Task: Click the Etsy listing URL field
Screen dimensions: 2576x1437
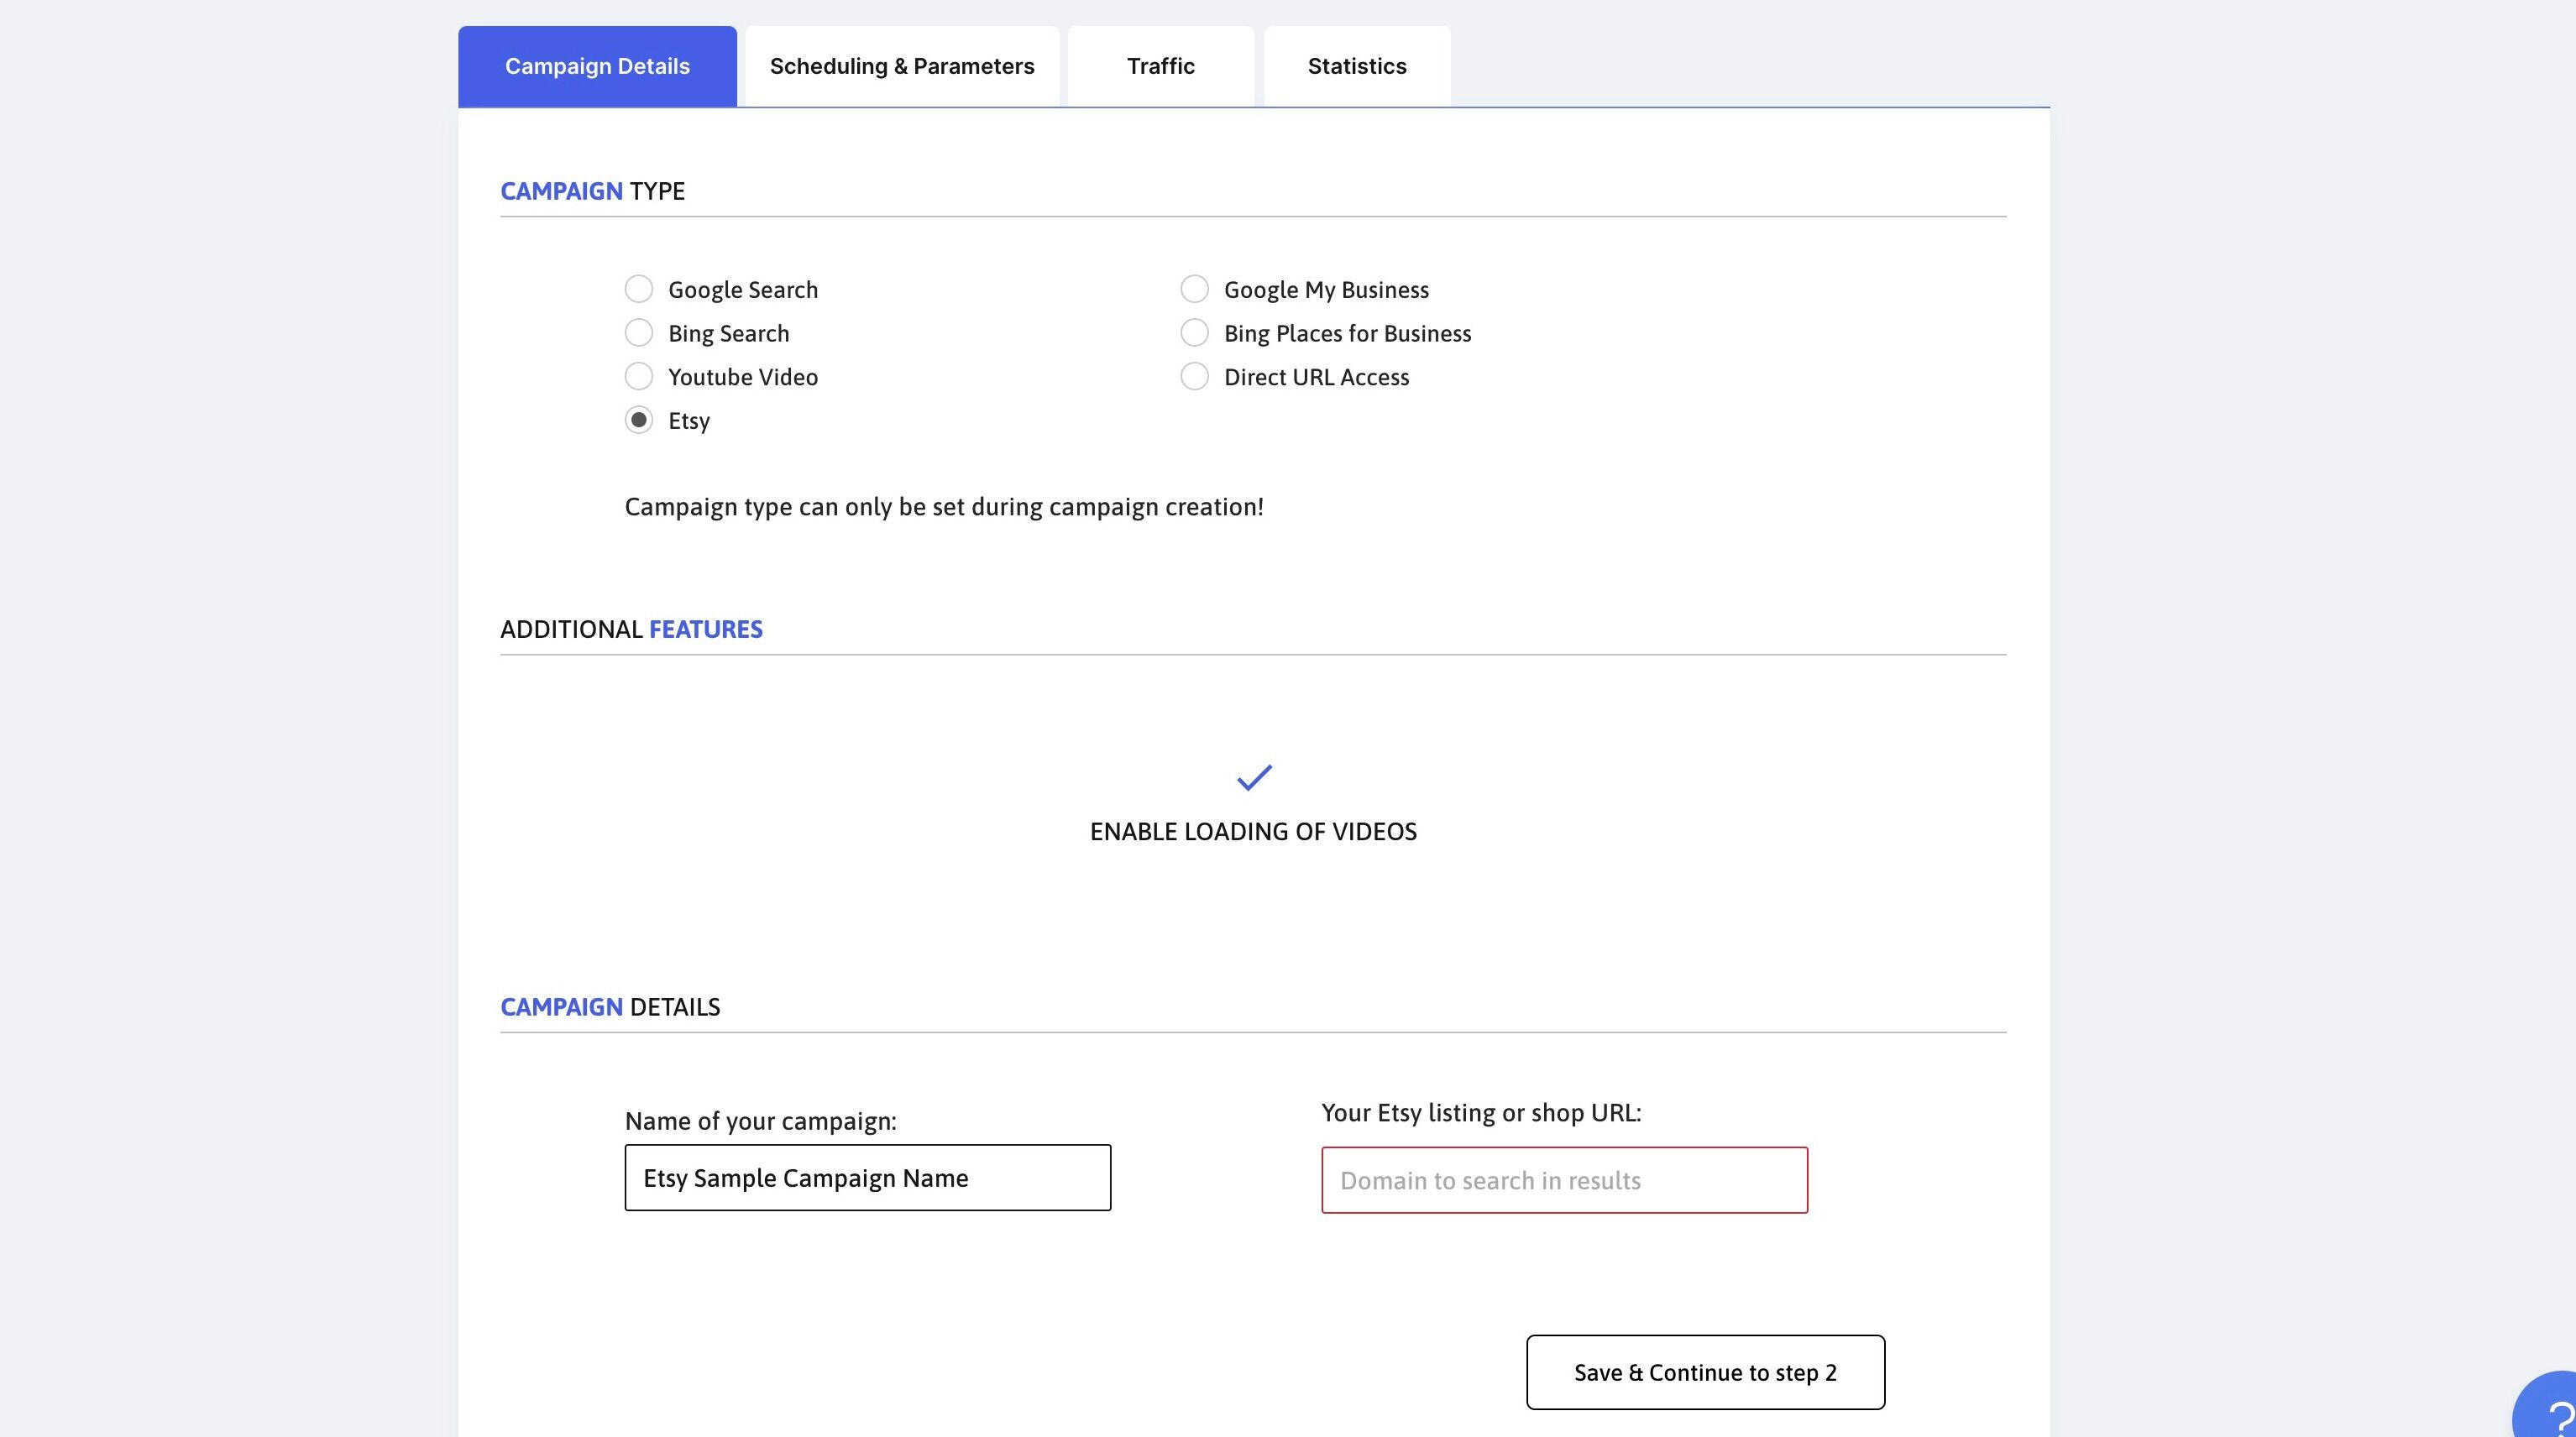Action: pyautogui.click(x=1564, y=1180)
